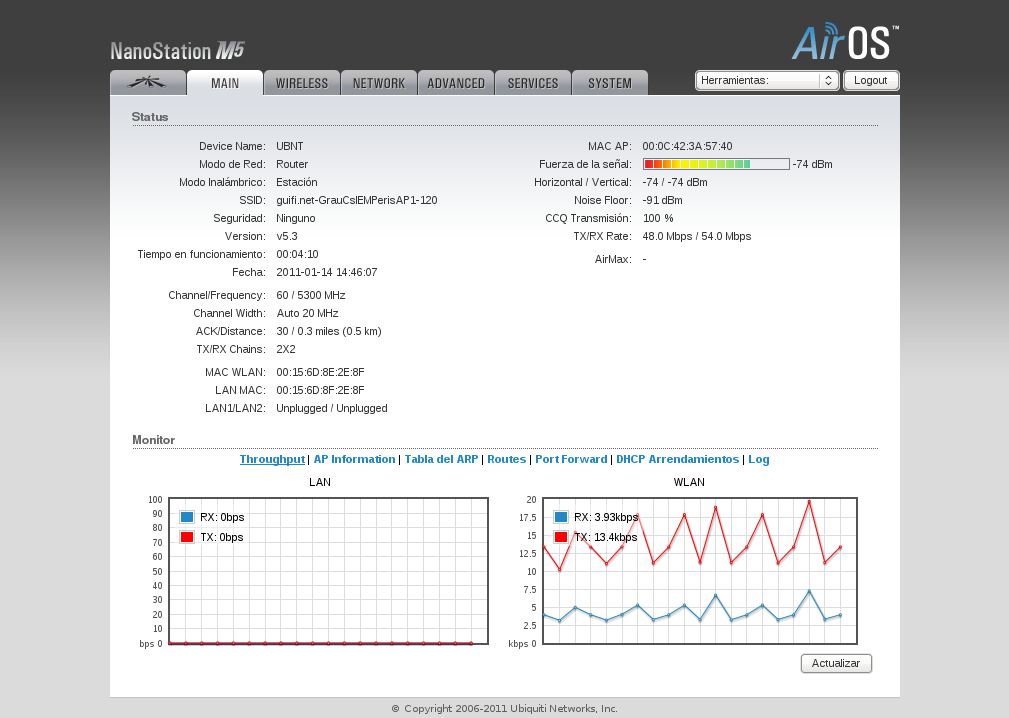Image resolution: width=1009 pixels, height=718 pixels.
Task: Expand the Herramientas dropdown
Action: (x=767, y=80)
